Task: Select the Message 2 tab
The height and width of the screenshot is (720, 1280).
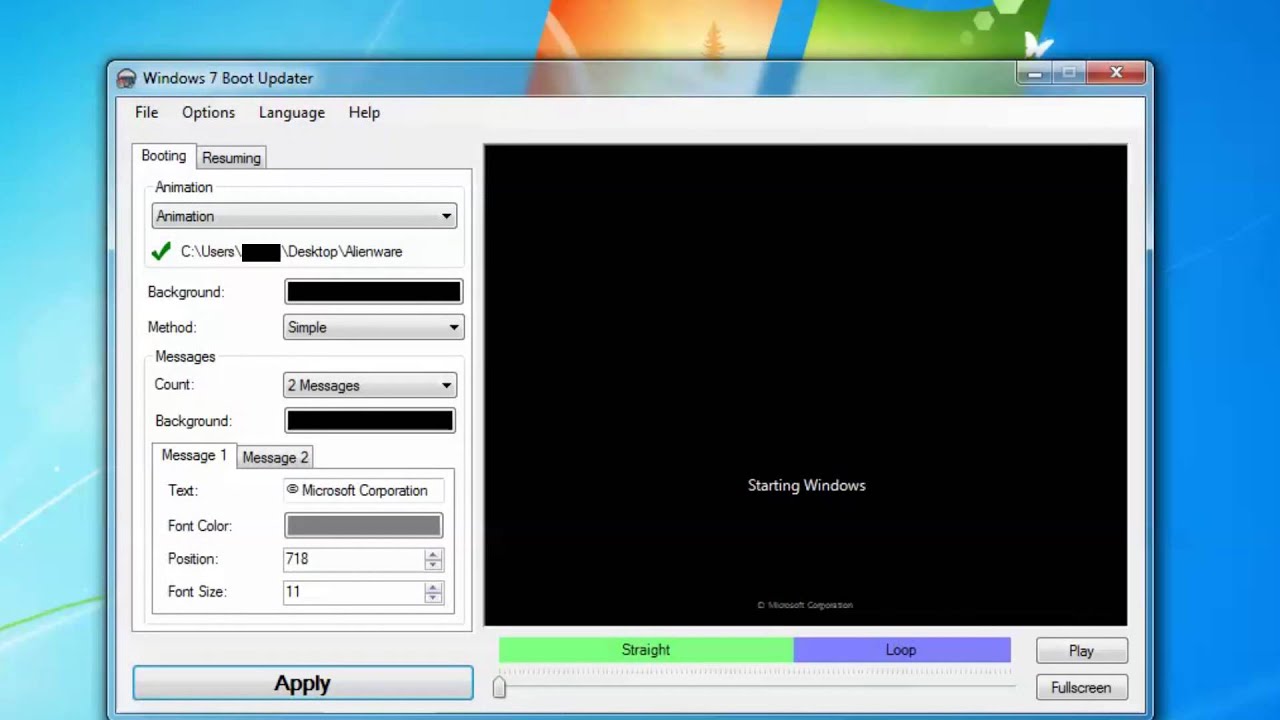Action: point(275,457)
